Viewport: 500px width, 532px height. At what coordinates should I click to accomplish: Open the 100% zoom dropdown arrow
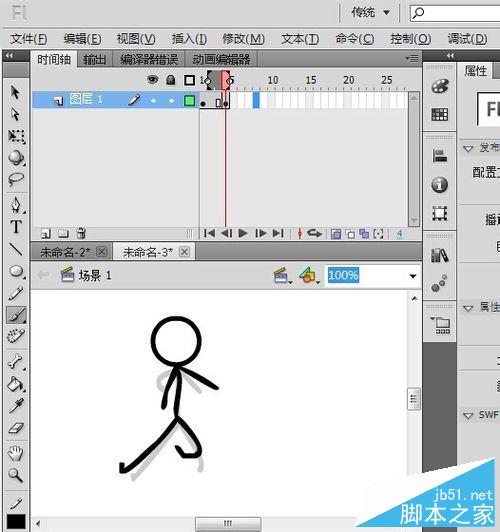coord(413,276)
